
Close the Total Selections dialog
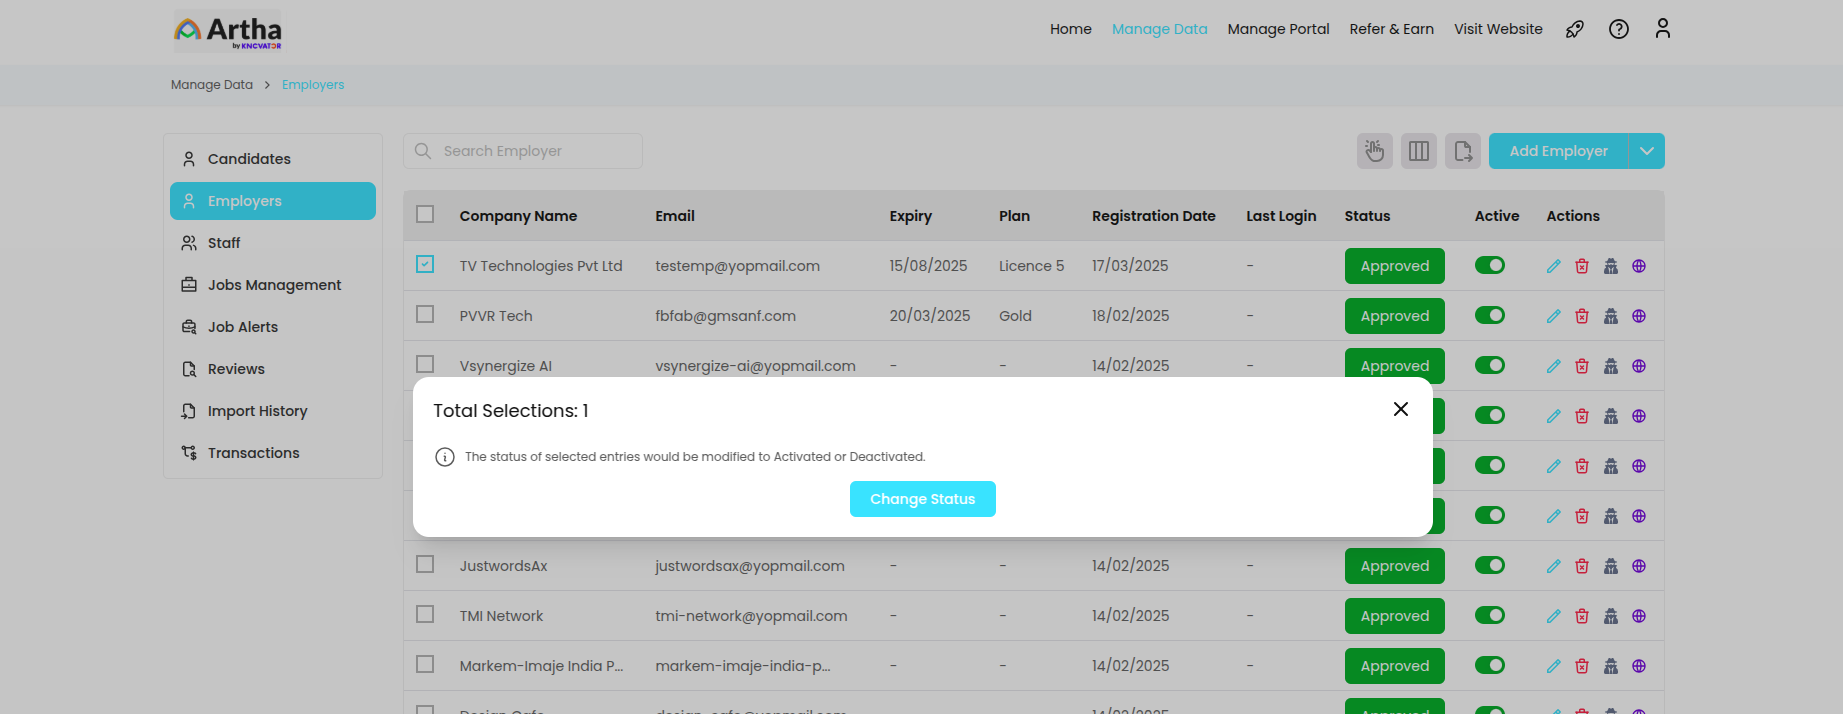(x=1400, y=409)
